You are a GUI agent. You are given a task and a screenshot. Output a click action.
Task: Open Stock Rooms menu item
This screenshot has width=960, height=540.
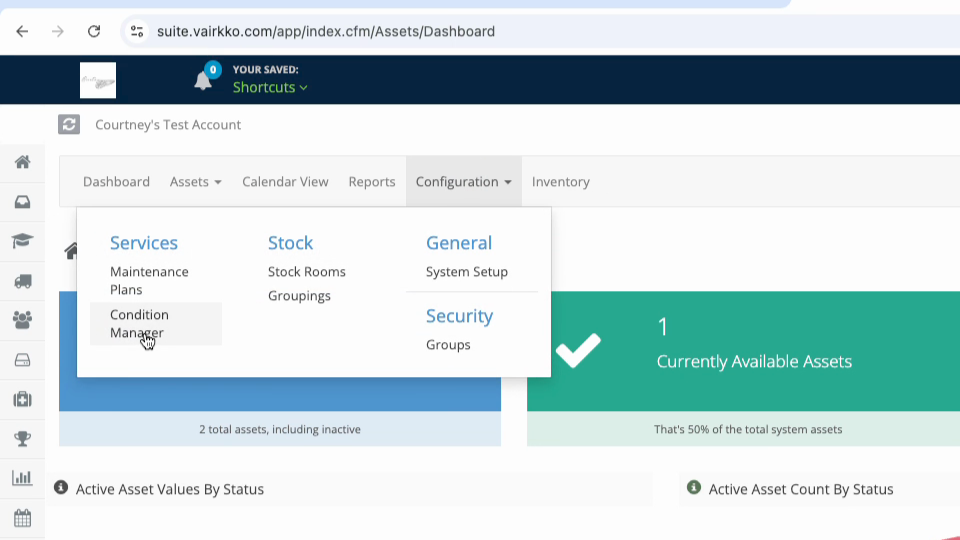(307, 271)
